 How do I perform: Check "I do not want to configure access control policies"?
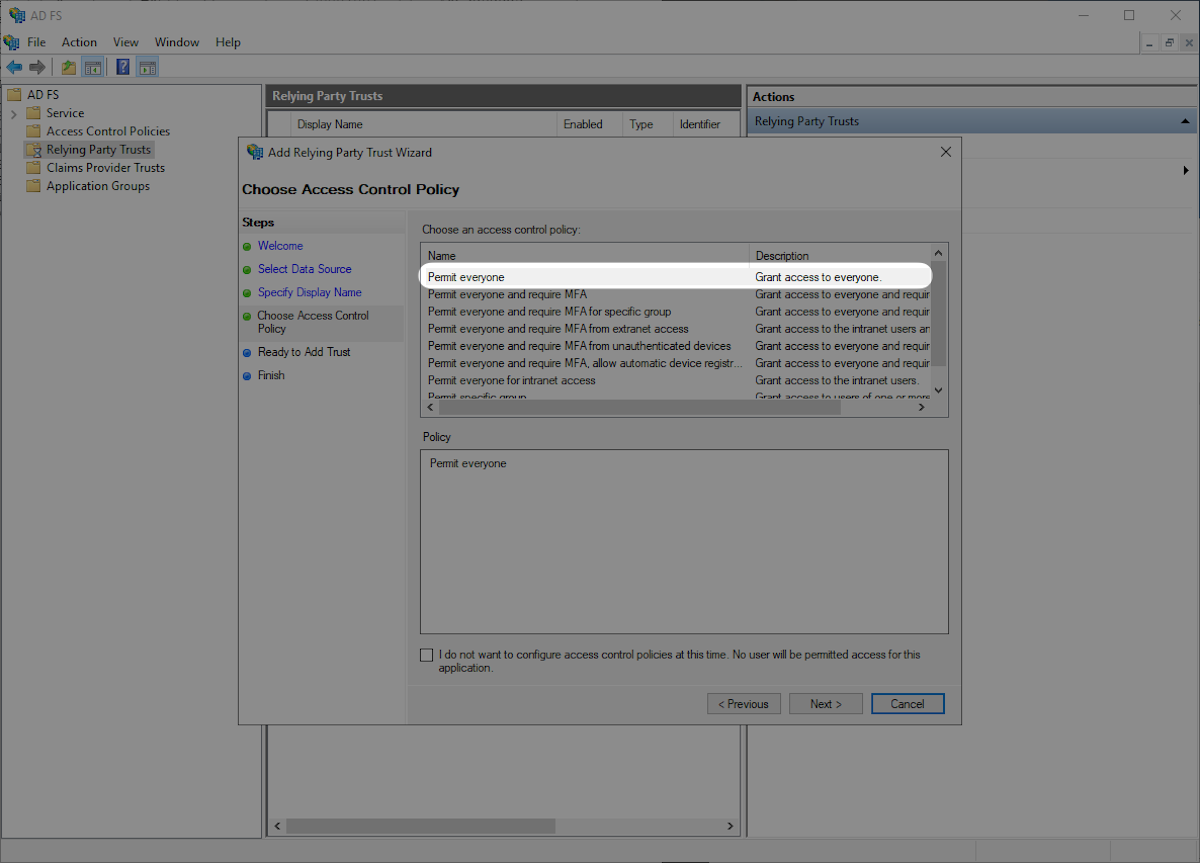426,654
